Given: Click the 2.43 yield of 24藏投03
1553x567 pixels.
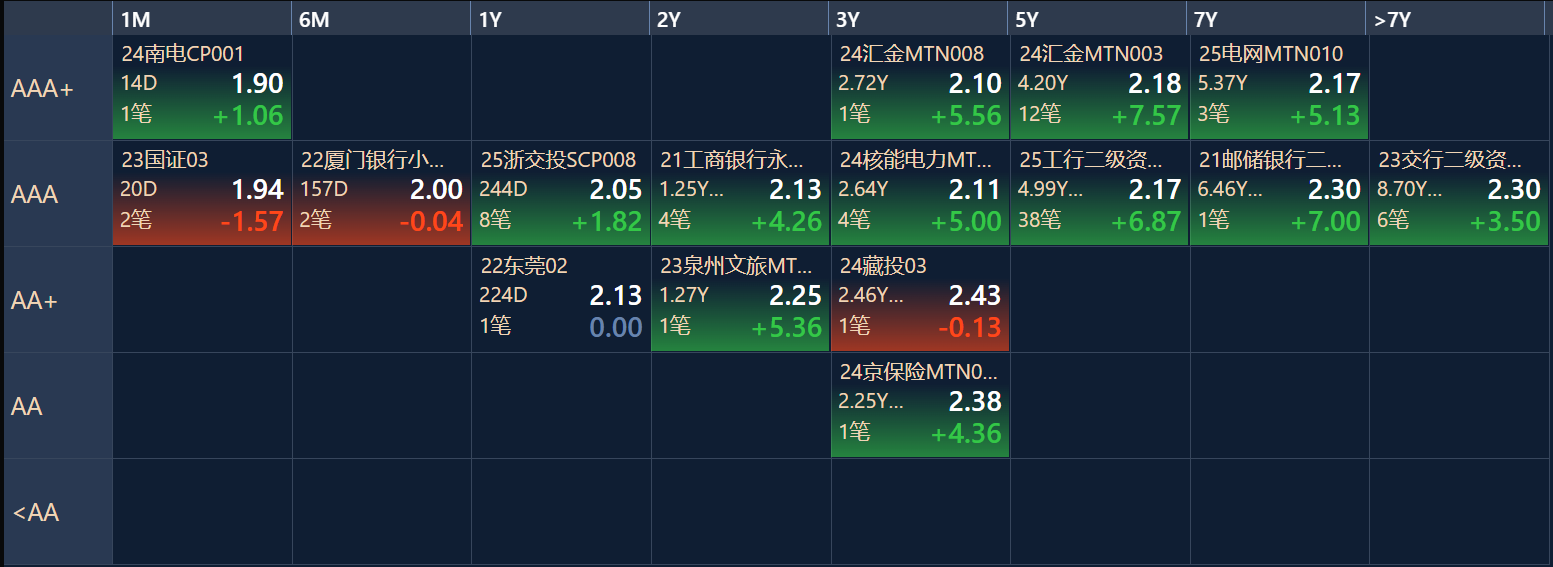Looking at the screenshot, I should pos(976,296).
